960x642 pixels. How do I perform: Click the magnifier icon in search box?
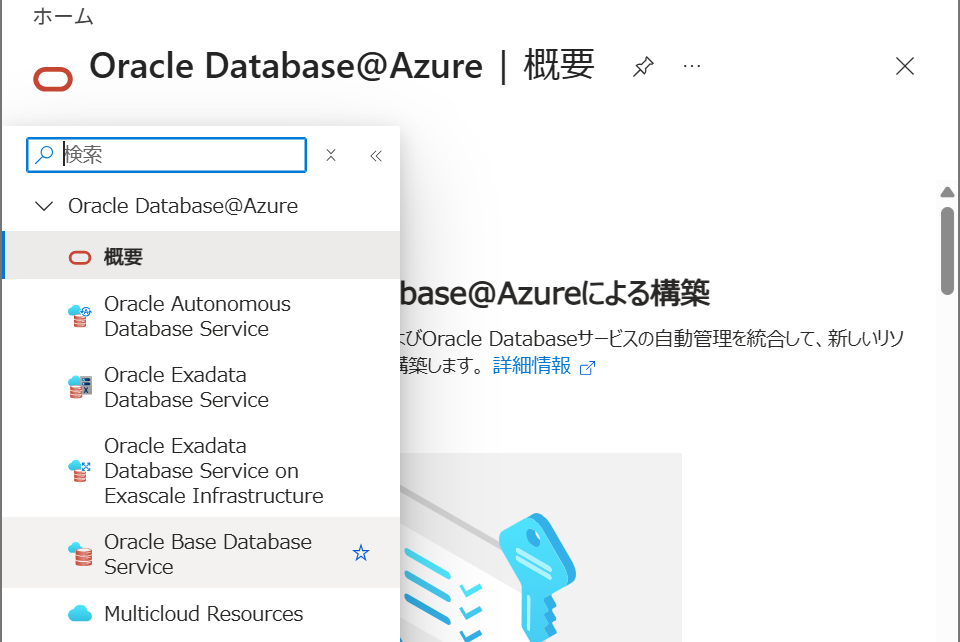44,155
